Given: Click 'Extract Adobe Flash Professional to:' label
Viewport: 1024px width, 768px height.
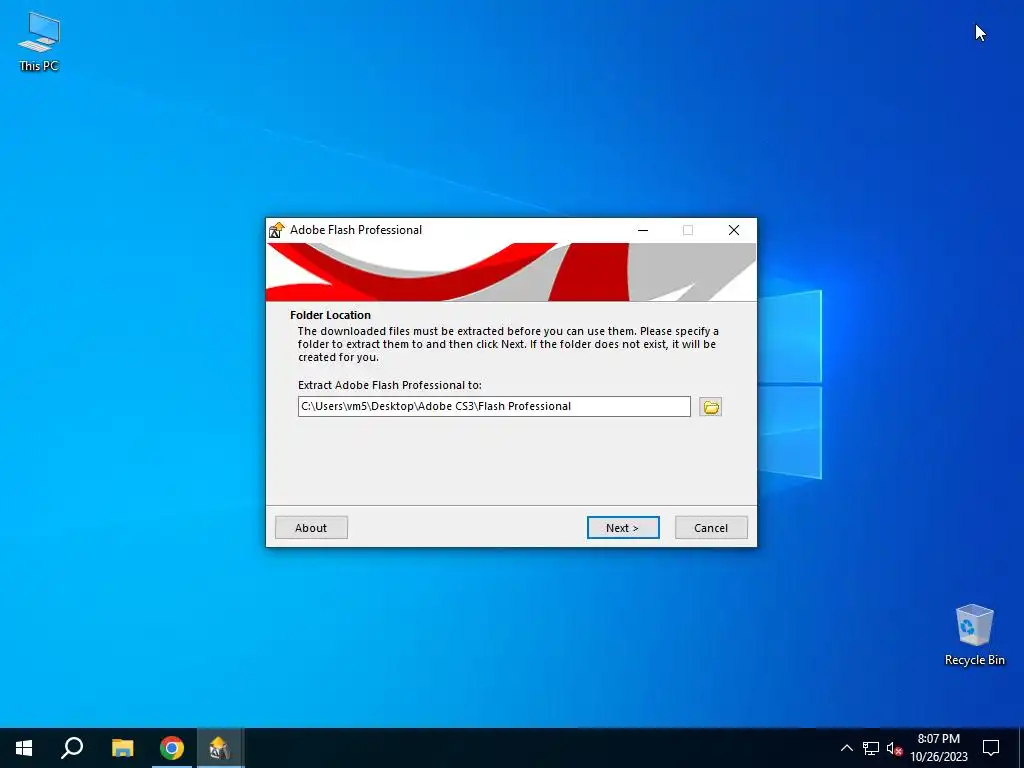Looking at the screenshot, I should (390, 385).
